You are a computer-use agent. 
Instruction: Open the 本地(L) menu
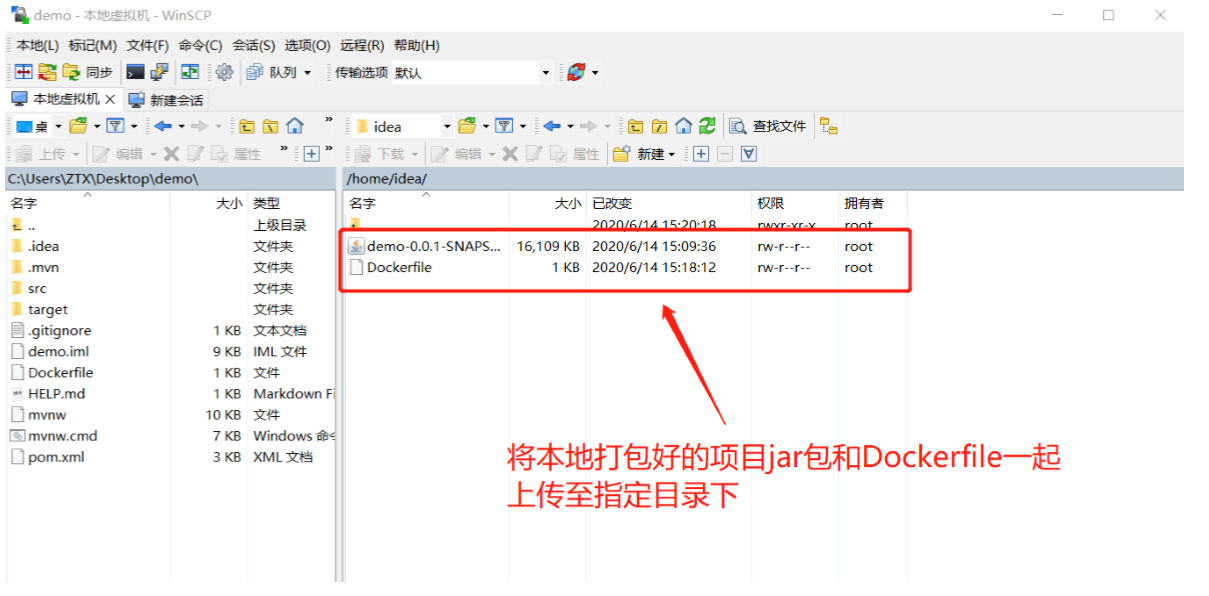click(x=38, y=45)
